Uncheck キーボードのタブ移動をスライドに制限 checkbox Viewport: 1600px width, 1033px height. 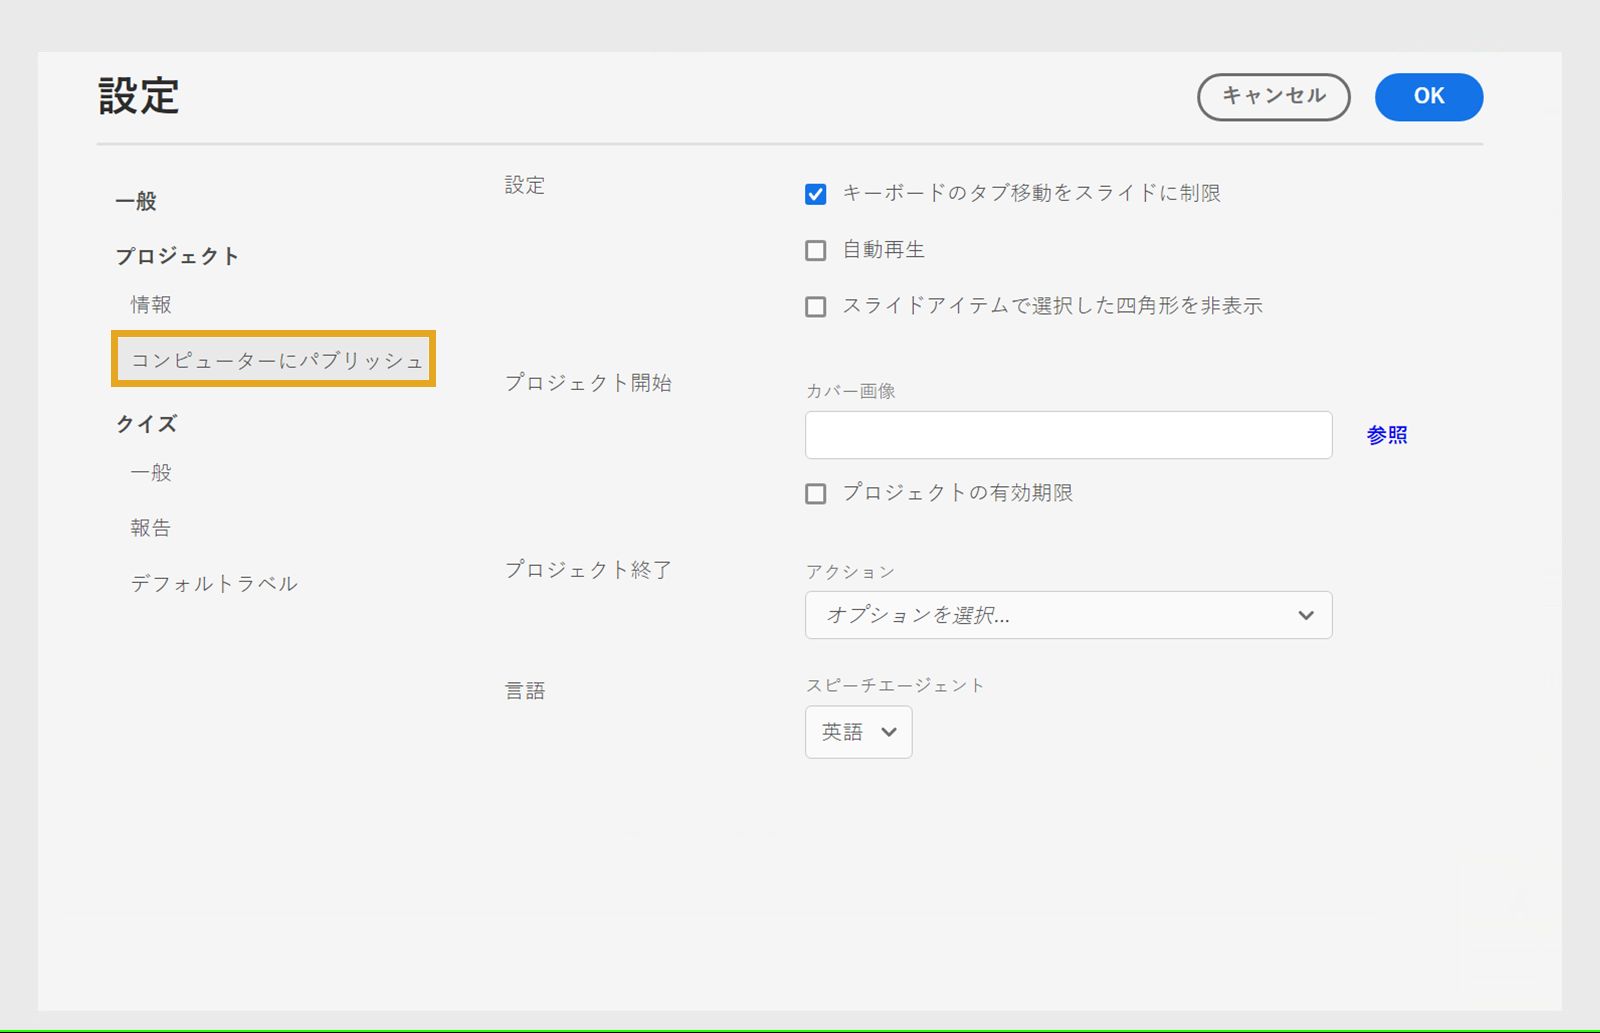point(816,194)
